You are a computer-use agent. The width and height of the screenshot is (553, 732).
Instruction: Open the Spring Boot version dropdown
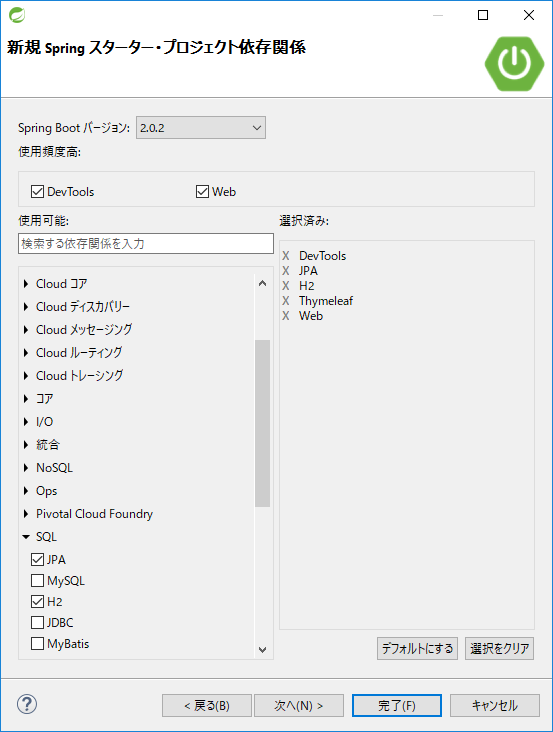[201, 128]
